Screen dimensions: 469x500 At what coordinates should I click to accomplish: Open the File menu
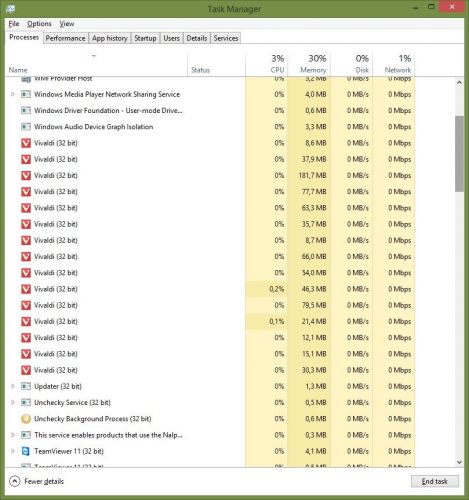(x=14, y=24)
